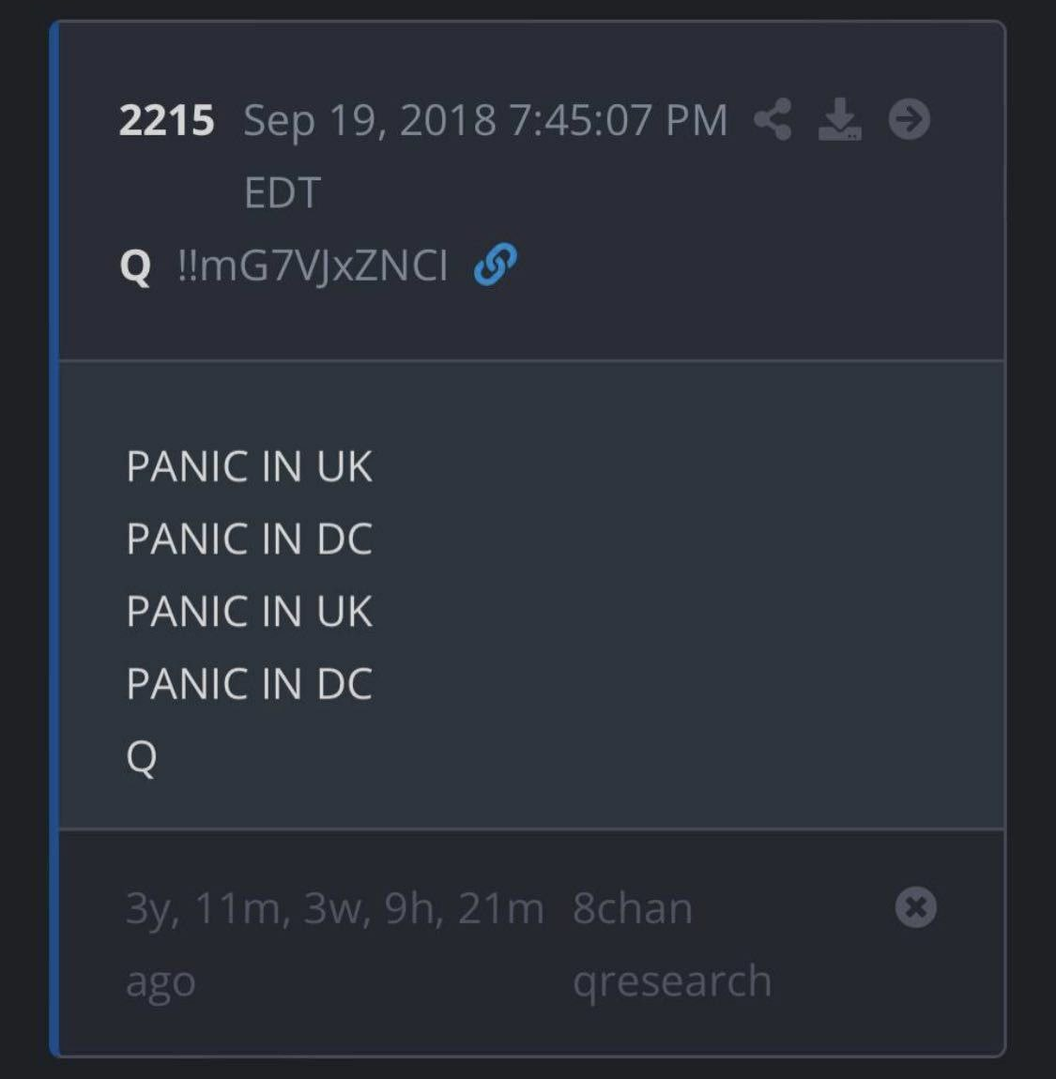Download the post via download icon
This screenshot has height=1079, width=1056.
(840, 119)
